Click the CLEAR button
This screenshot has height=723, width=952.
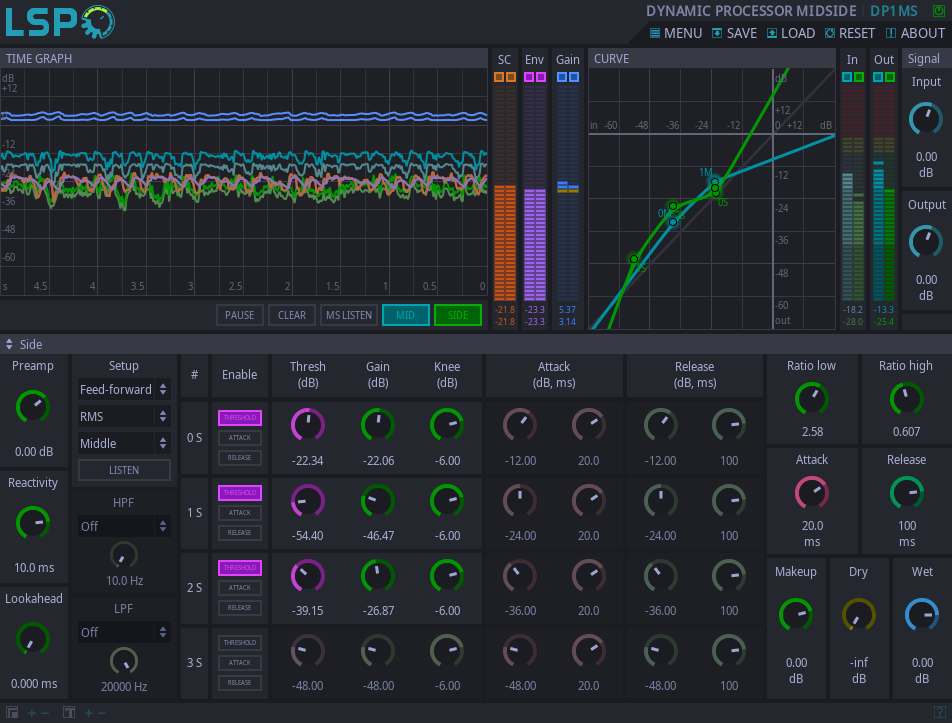click(292, 315)
